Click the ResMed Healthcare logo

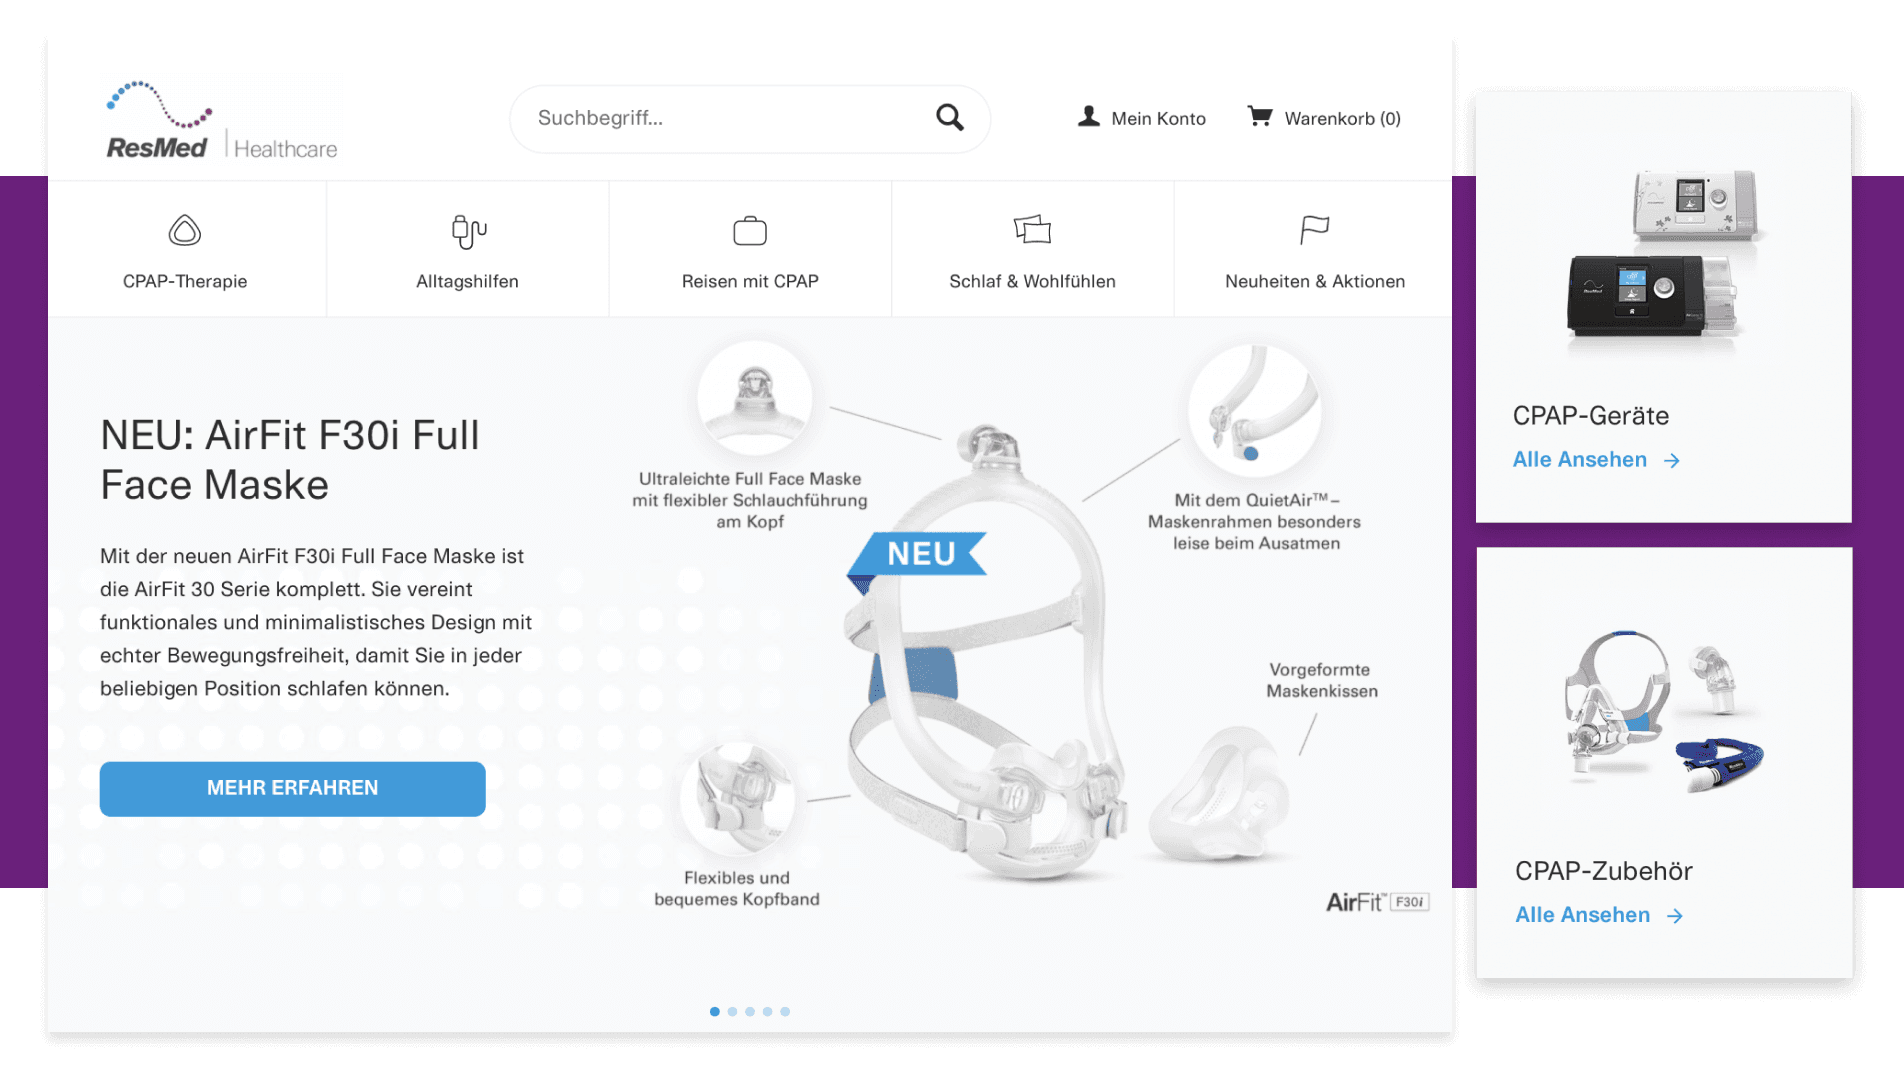222,120
